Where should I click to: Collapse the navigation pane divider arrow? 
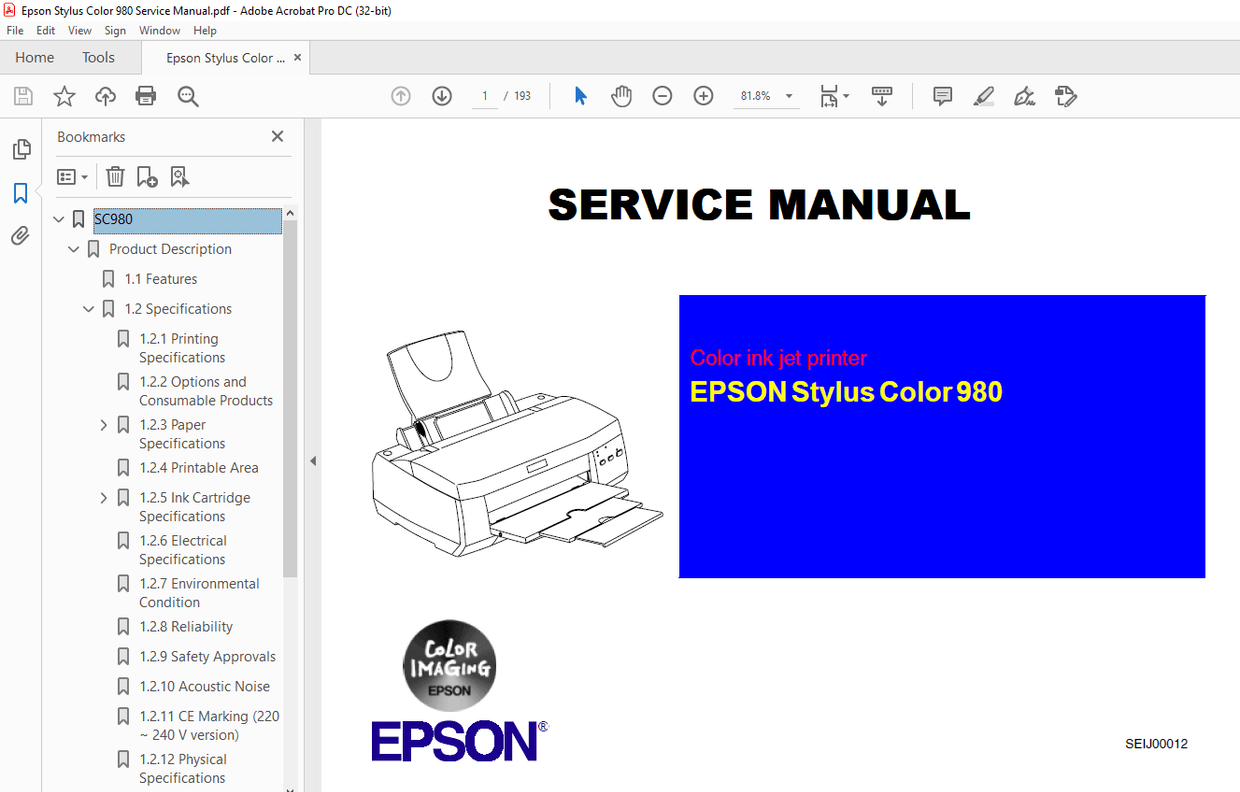[312, 461]
